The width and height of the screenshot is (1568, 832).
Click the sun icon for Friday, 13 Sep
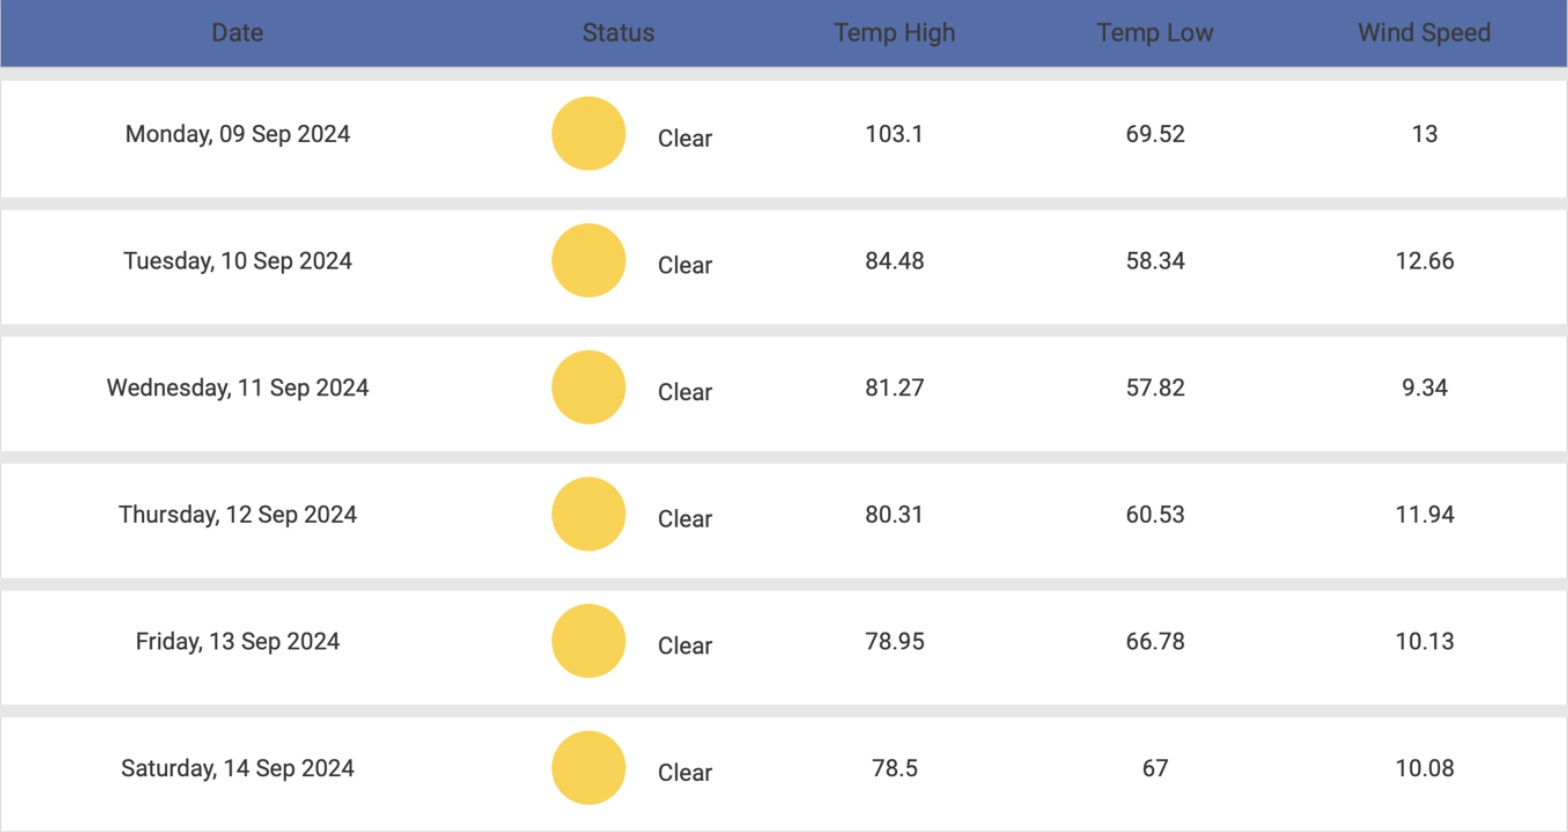click(588, 642)
